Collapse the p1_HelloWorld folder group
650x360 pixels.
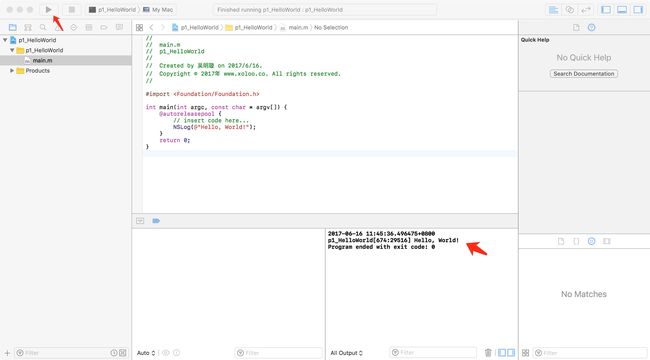pyautogui.click(x=12, y=50)
